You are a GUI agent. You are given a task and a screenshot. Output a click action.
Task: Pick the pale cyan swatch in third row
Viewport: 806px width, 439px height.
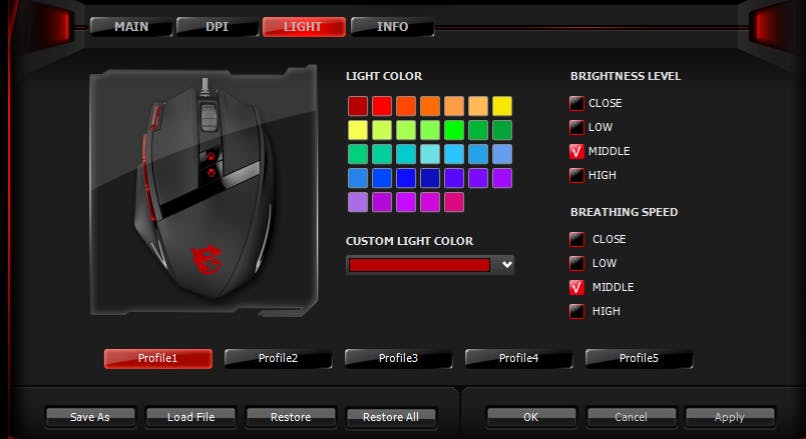tap(430, 154)
